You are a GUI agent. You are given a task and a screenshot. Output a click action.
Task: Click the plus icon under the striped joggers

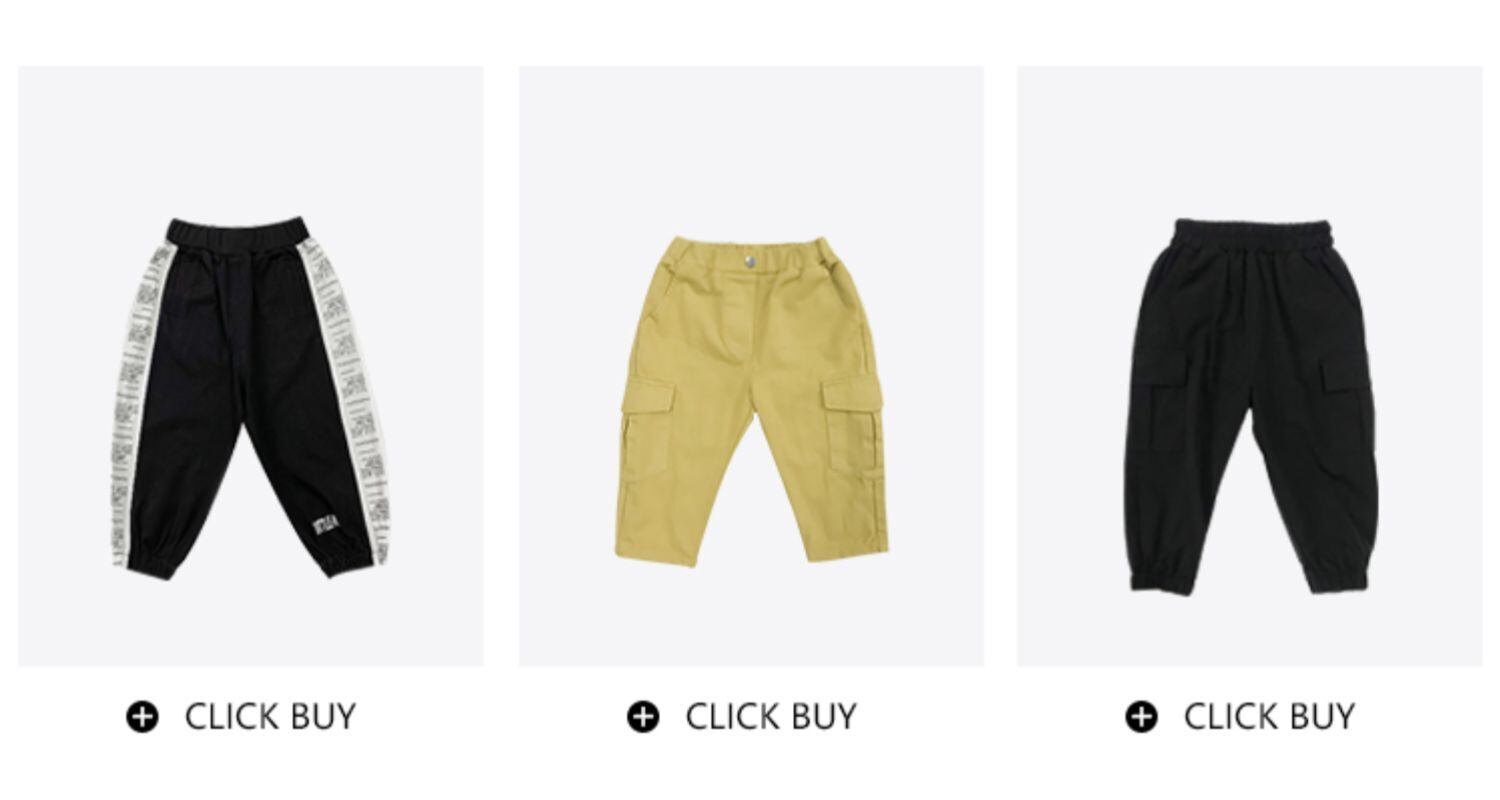click(x=142, y=717)
